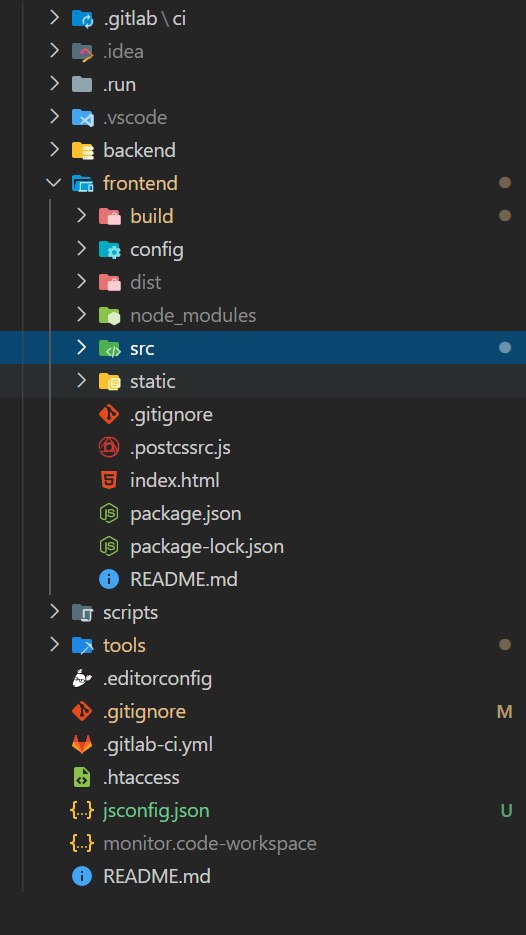This screenshot has height=935, width=526.
Task: Click the scripts folder icon
Action: coord(82,612)
